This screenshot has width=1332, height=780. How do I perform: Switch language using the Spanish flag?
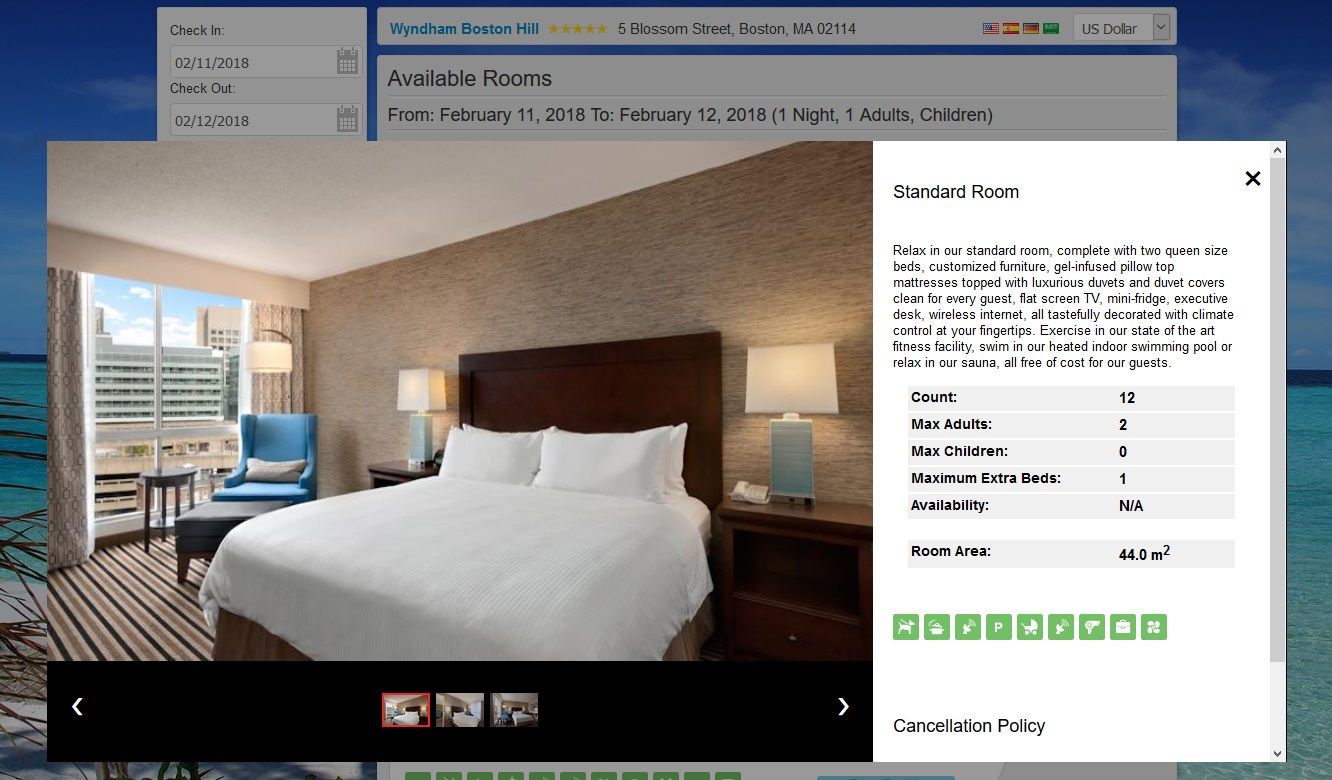[x=1011, y=29]
